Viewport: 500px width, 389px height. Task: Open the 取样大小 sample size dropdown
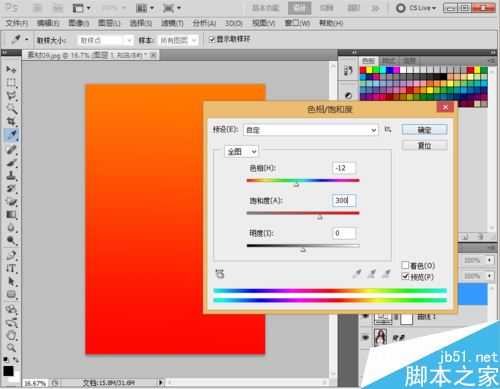point(106,40)
